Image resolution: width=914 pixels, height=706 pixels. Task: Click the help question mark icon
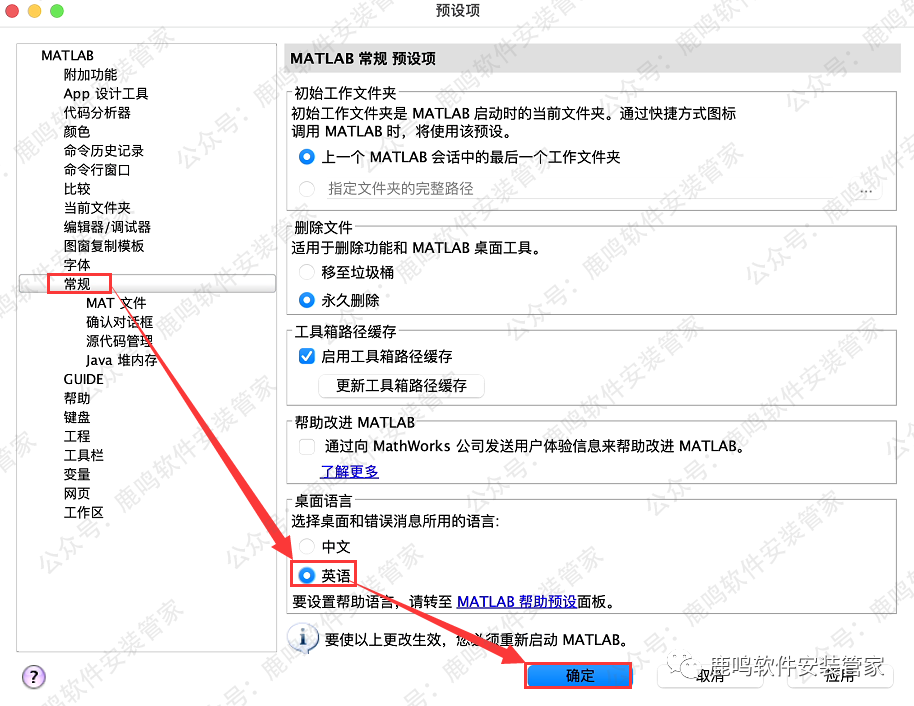tap(33, 677)
